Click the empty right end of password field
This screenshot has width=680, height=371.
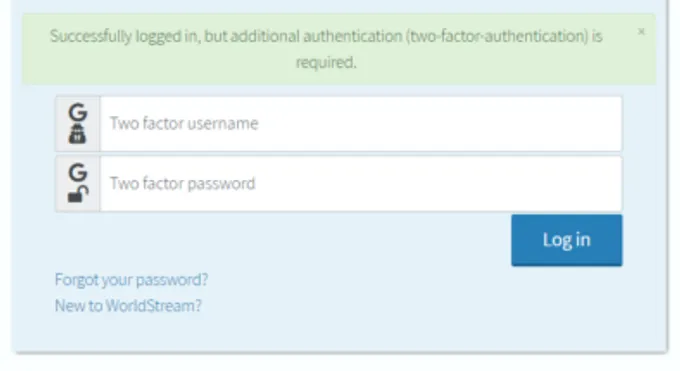click(x=564, y=184)
